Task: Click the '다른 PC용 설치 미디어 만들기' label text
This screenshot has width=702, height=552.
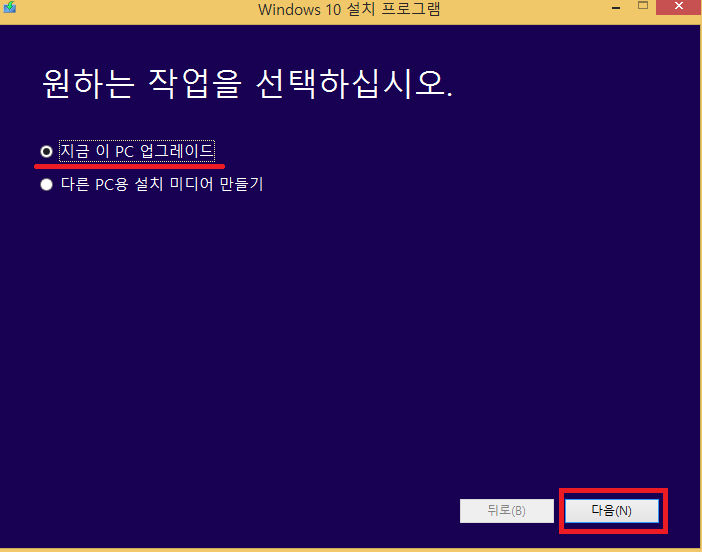Action: pos(162,184)
